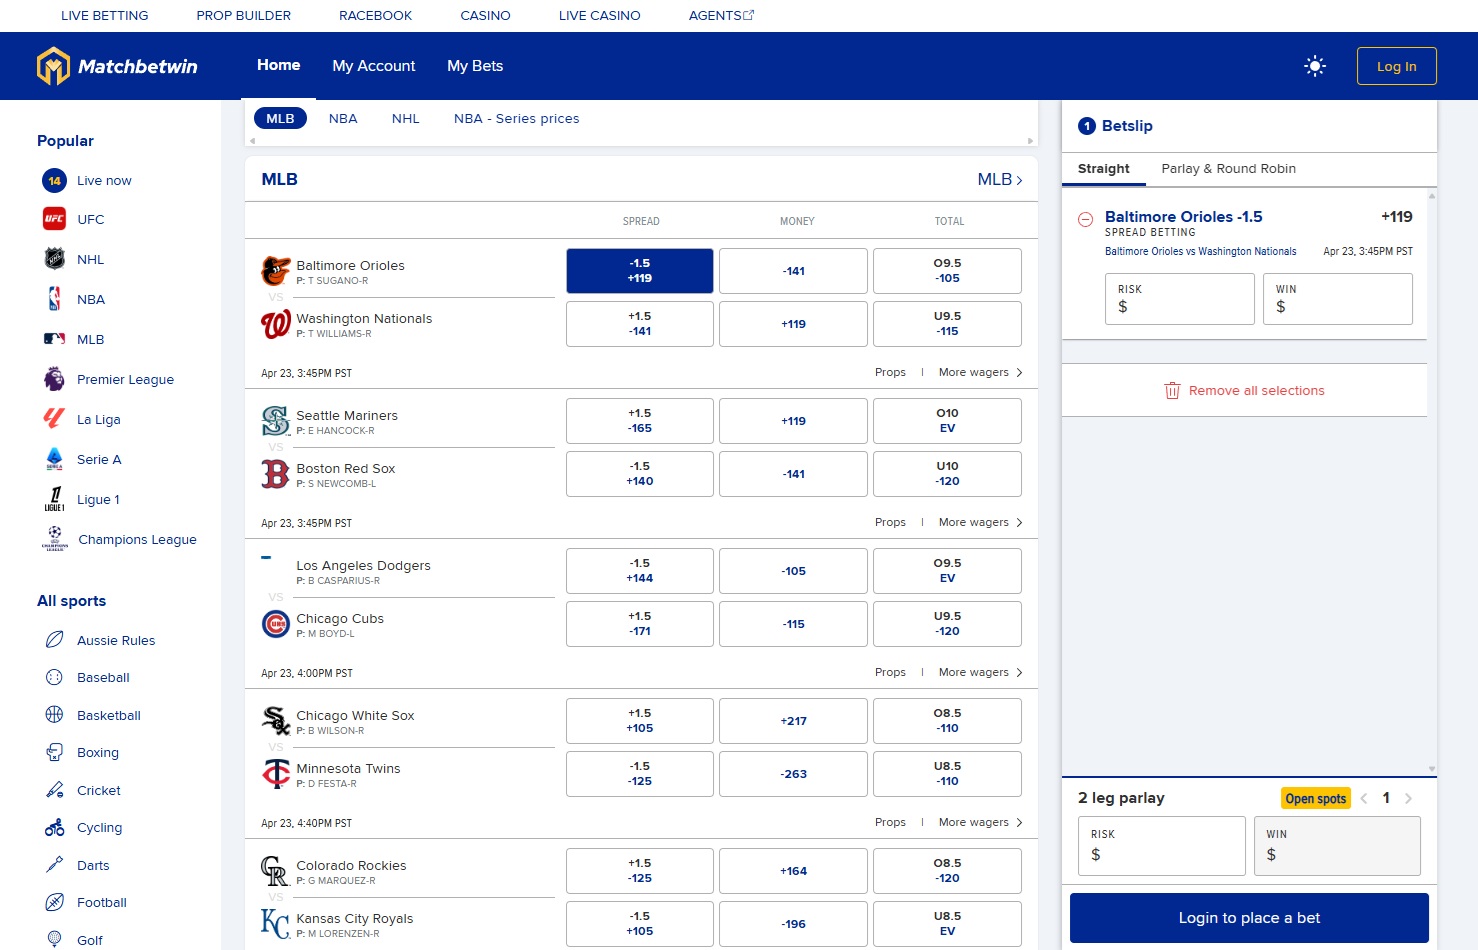Open the Parlay & Round Robin tab
The height and width of the screenshot is (950, 1478).
pos(1228,169)
